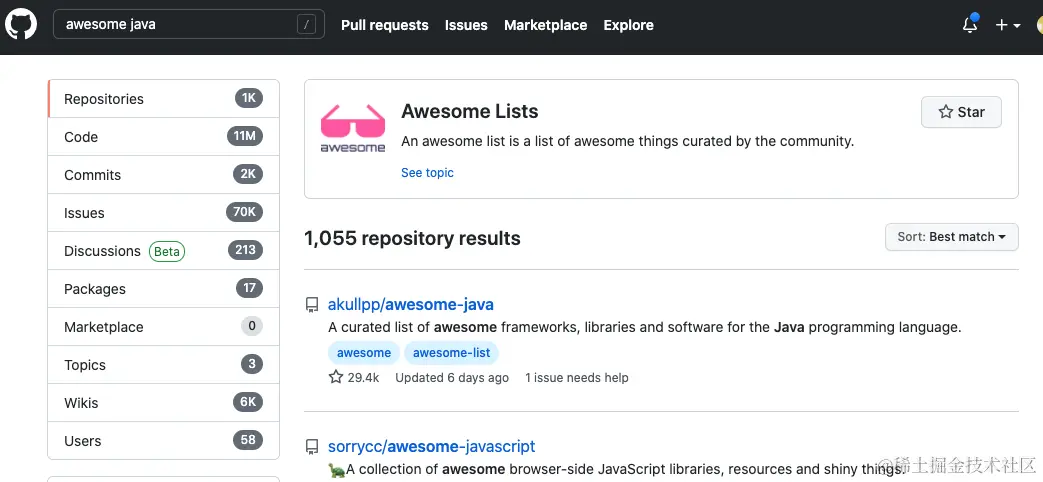Click the Awesome Lists sunglasses logo
The height and width of the screenshot is (482, 1043).
click(x=352, y=129)
